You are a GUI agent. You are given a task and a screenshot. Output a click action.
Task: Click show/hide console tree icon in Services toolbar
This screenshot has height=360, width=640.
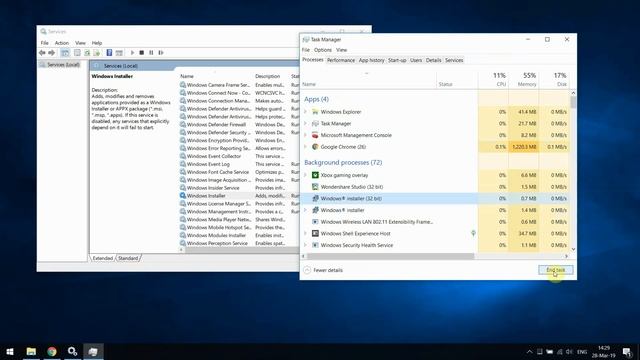65,53
